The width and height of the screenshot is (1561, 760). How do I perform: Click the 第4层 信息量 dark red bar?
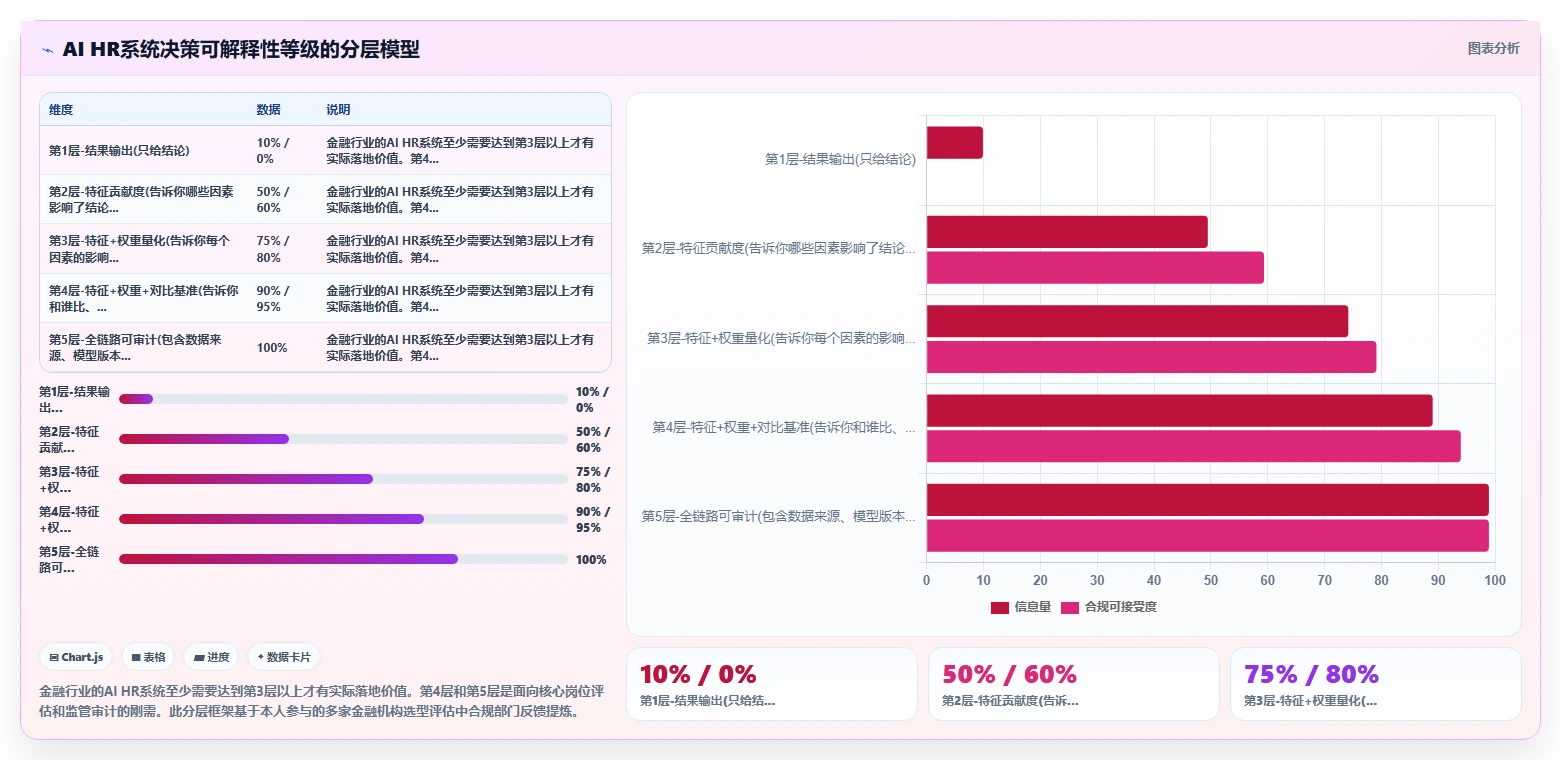(x=1179, y=410)
